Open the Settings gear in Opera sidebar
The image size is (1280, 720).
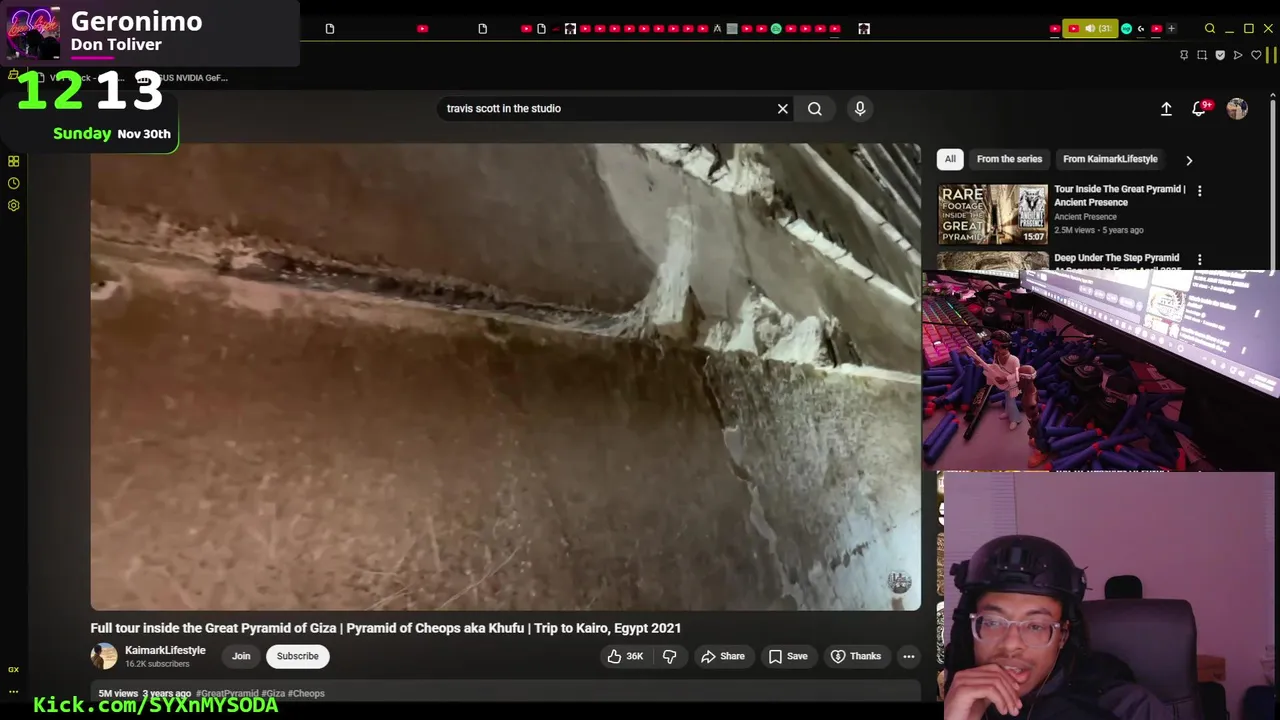(14, 205)
